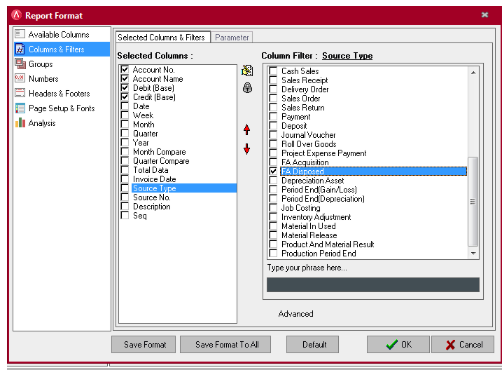Click the lock icon beside Selected Columns
This screenshot has width=504, height=373.
pos(247,88)
